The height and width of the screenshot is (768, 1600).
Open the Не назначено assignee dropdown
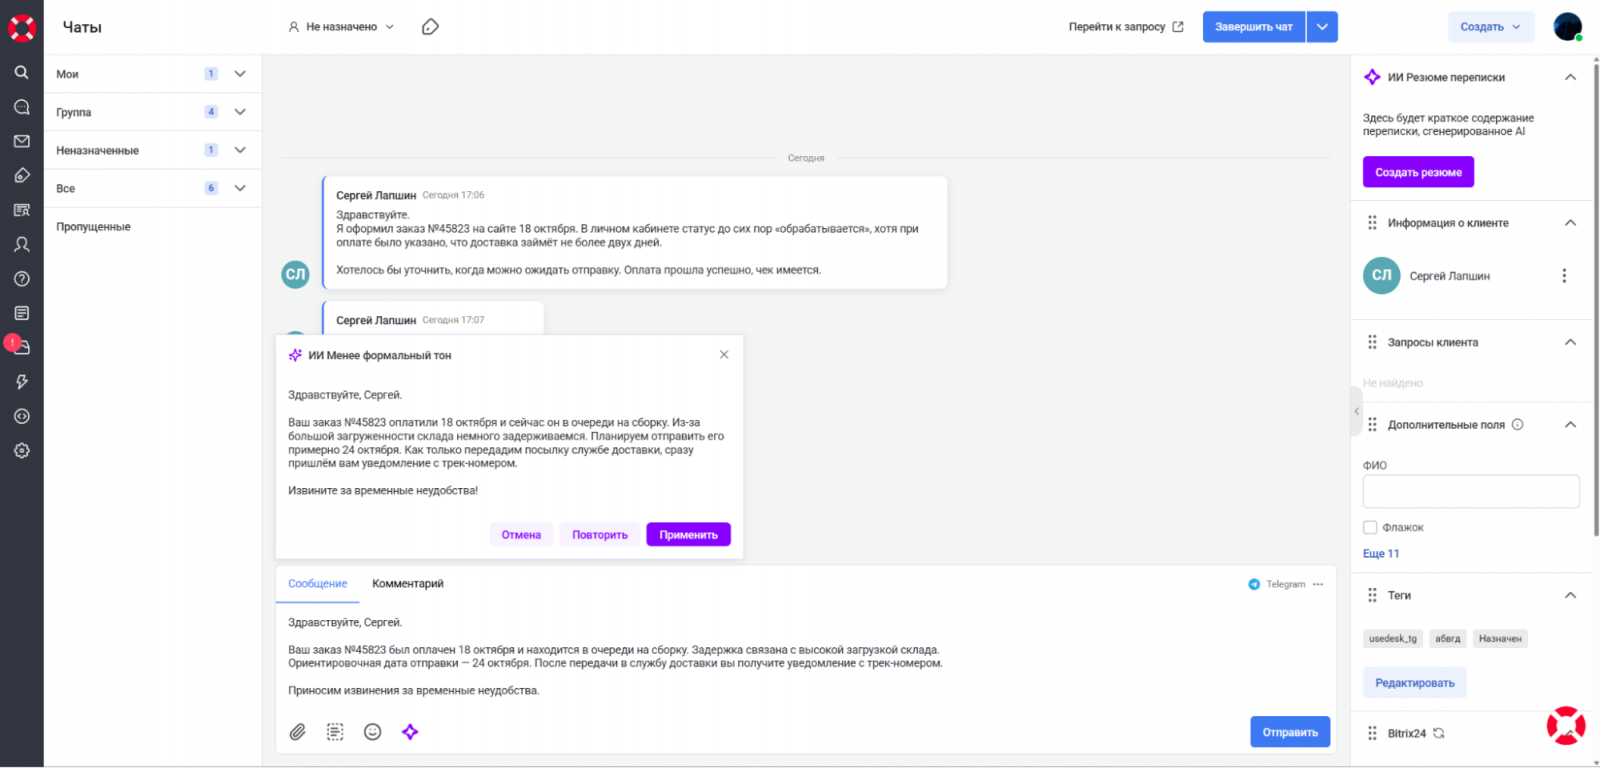341,27
